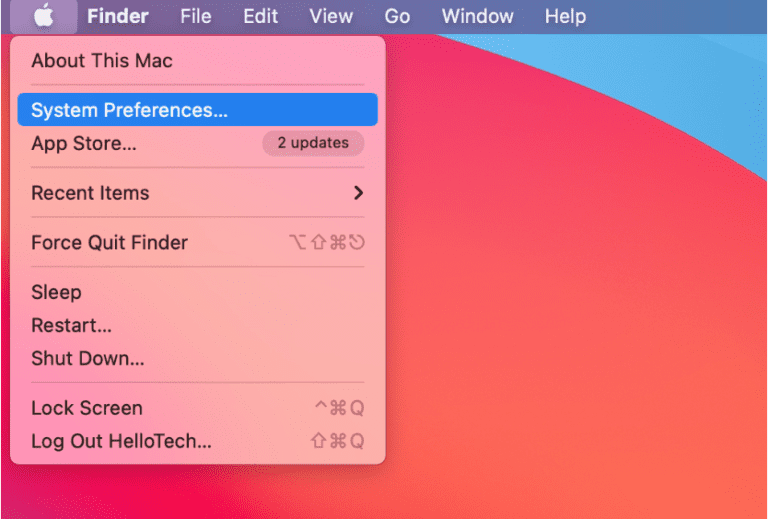Select Lock Screen
Image resolution: width=768 pixels, height=519 pixels.
[x=197, y=408]
